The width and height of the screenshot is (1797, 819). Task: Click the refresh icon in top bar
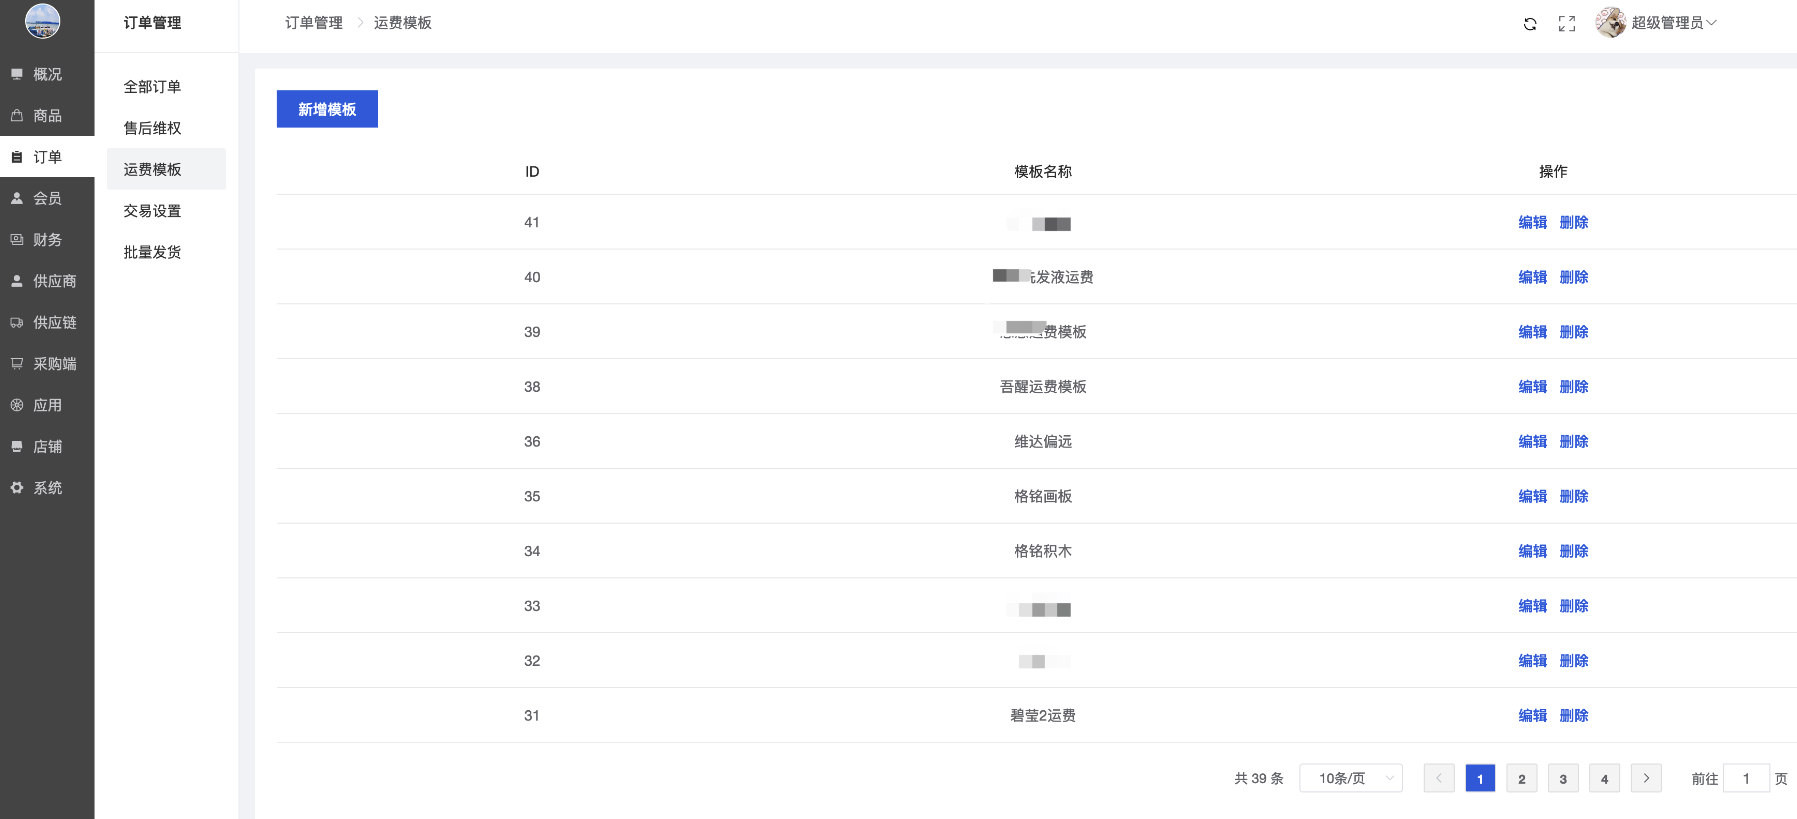coord(1529,24)
